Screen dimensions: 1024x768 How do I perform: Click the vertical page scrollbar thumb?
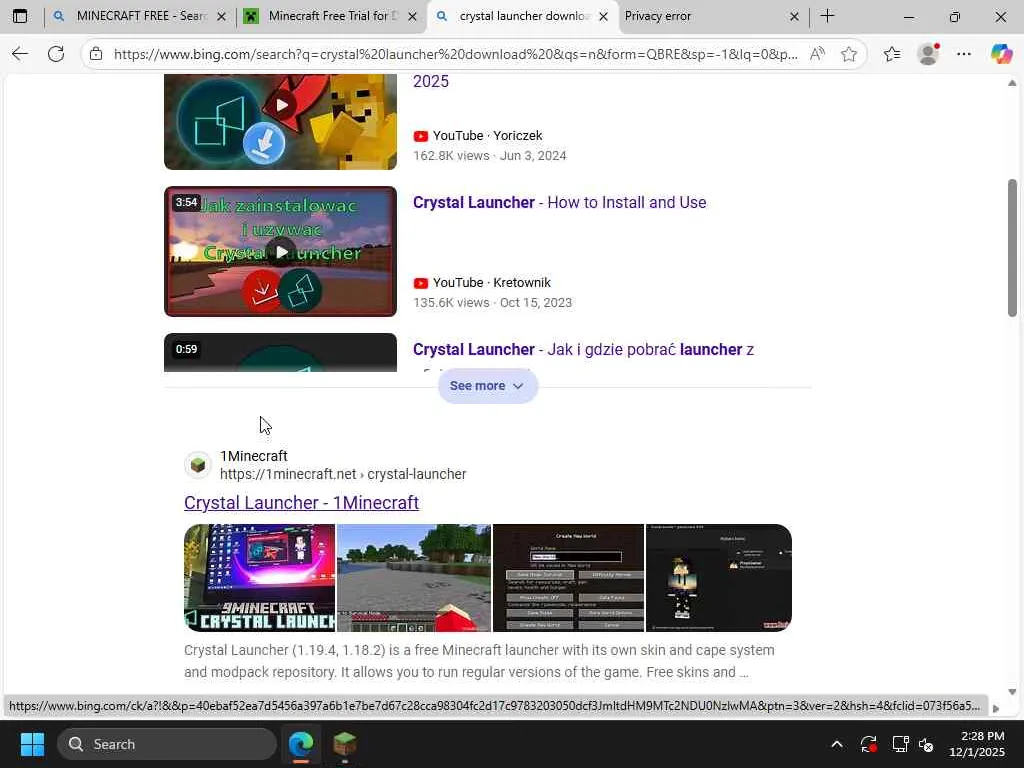1012,248
